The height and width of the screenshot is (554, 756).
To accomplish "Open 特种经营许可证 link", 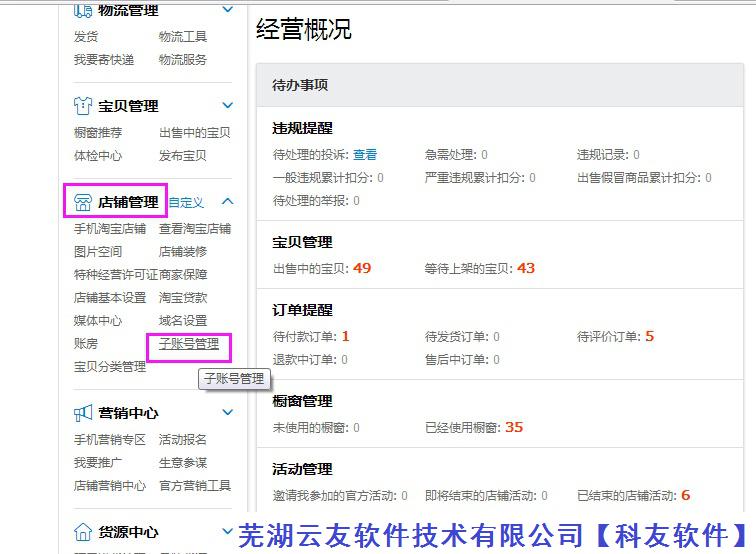I will pos(116,275).
